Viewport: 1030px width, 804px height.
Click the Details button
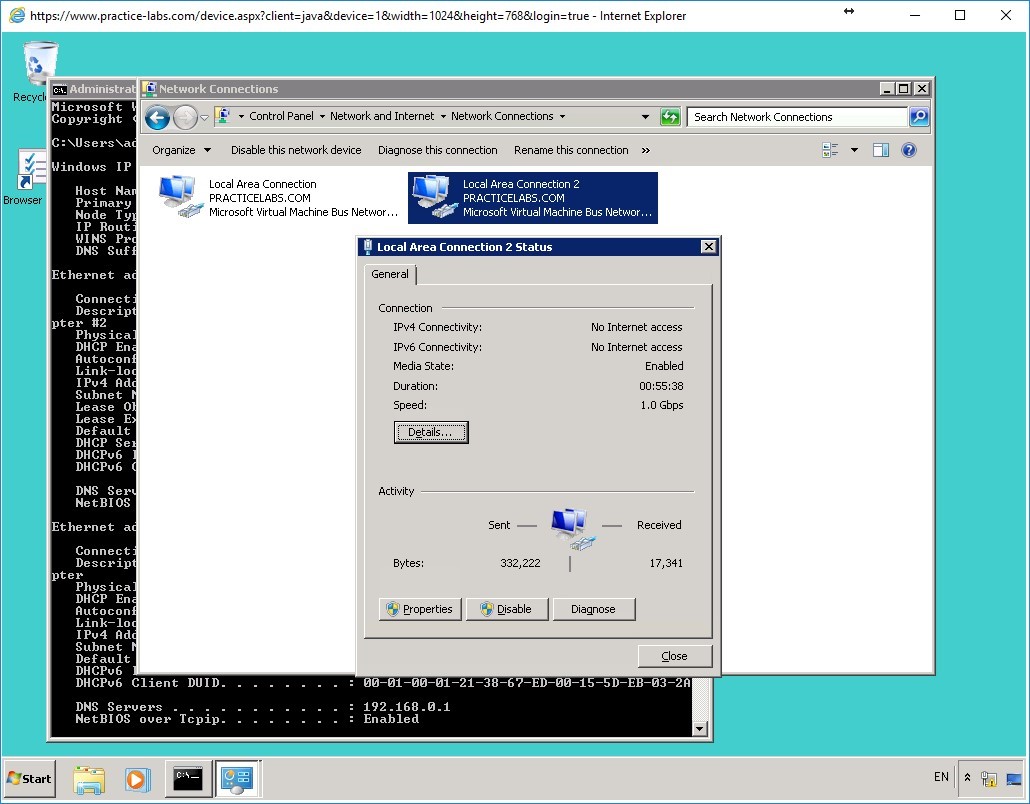point(431,432)
